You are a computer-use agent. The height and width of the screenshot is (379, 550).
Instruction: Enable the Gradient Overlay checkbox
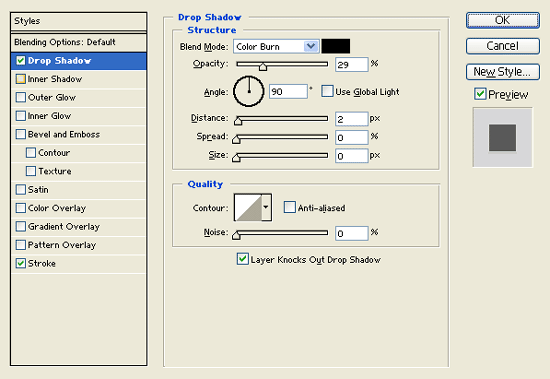(x=21, y=226)
